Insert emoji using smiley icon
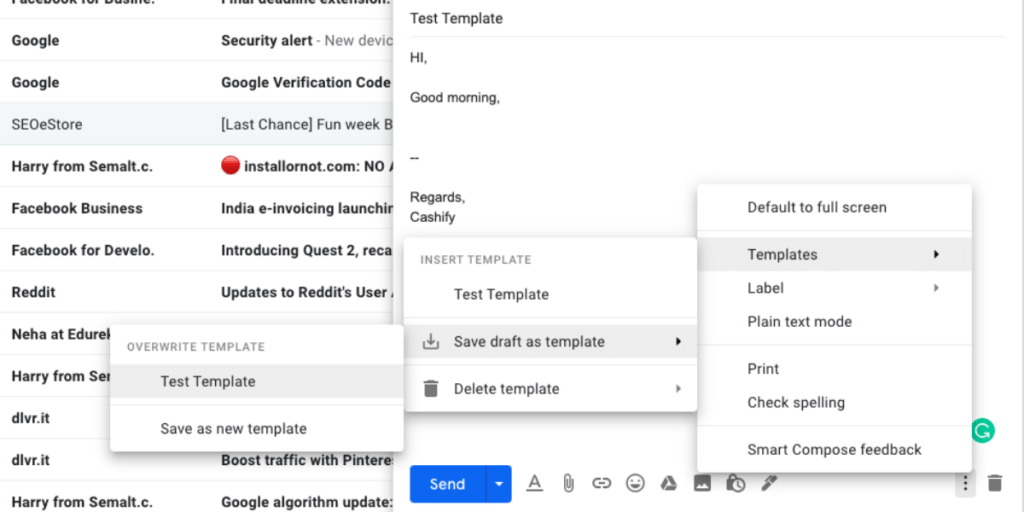Viewport: 1024px width, 512px height. [x=635, y=483]
